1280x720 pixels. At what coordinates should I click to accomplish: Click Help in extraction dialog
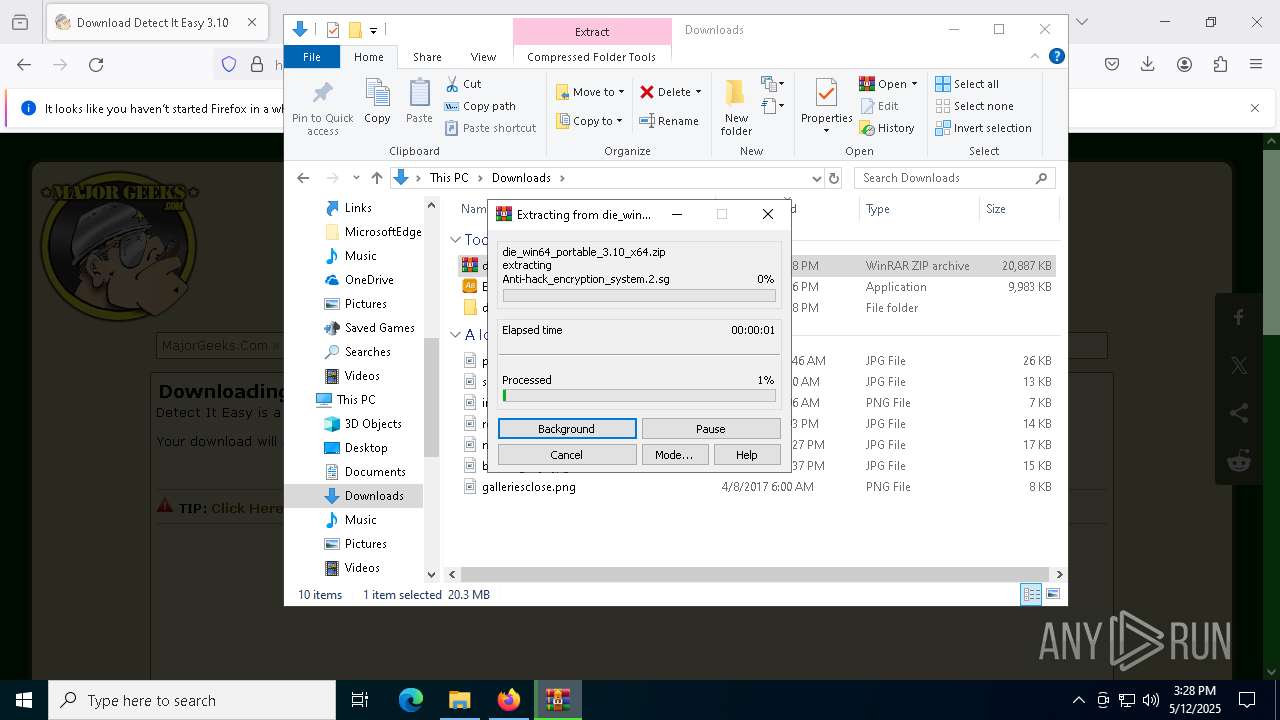click(x=747, y=454)
